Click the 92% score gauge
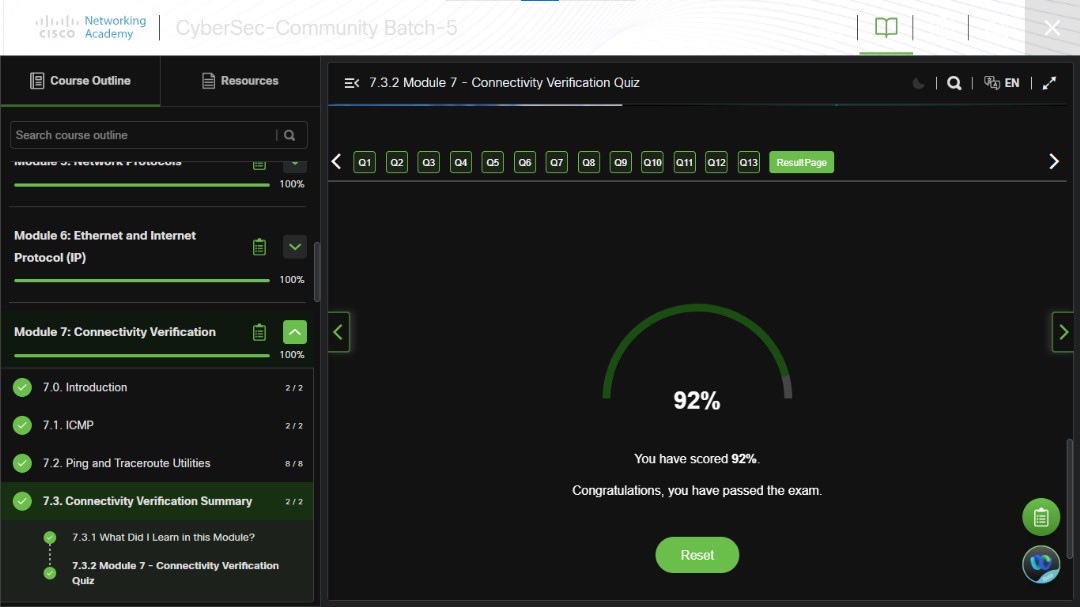The width and height of the screenshot is (1080, 607). (x=697, y=358)
